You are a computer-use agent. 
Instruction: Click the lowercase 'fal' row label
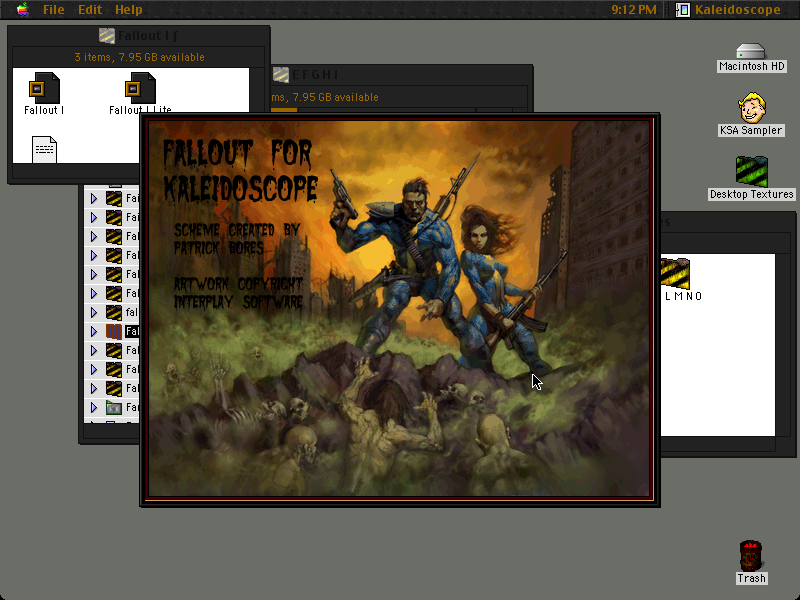[132, 312]
